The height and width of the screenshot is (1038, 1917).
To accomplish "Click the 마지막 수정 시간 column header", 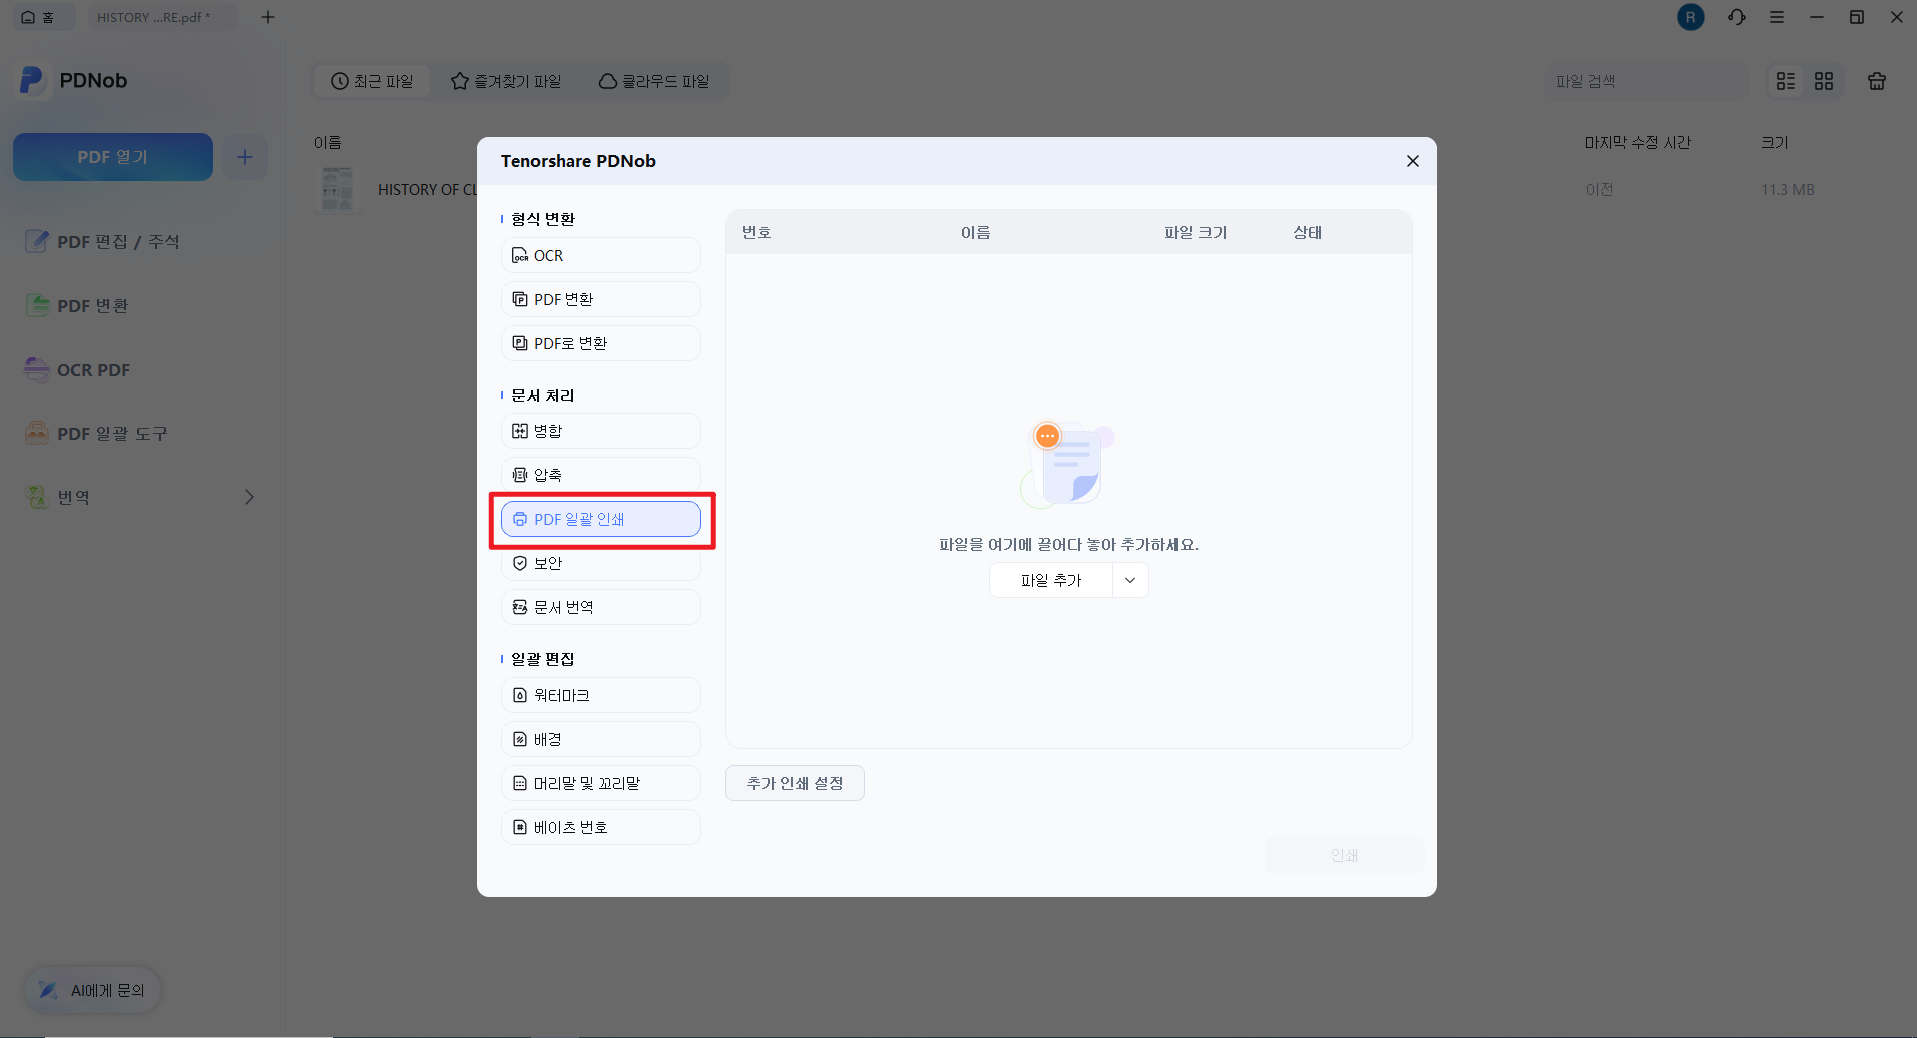I will [x=1637, y=142].
